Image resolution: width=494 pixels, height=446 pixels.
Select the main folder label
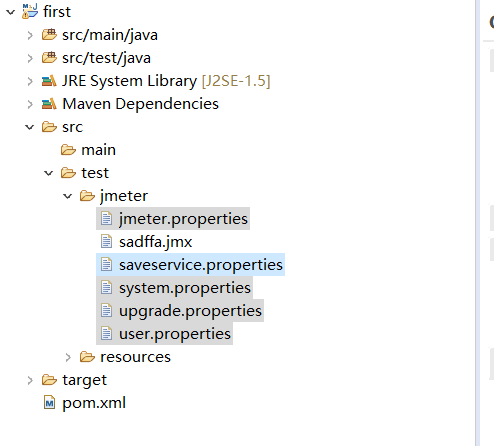98,150
